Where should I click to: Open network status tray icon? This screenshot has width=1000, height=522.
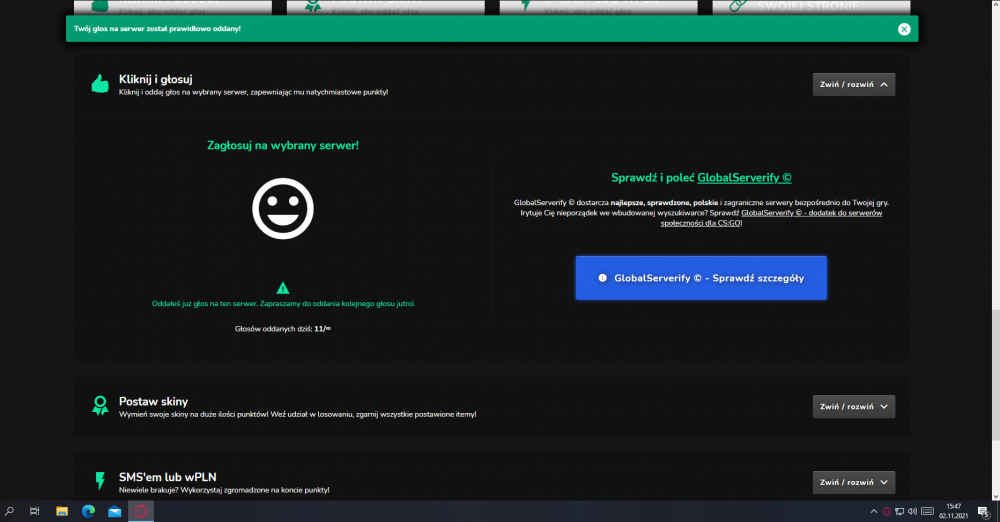(x=899, y=511)
